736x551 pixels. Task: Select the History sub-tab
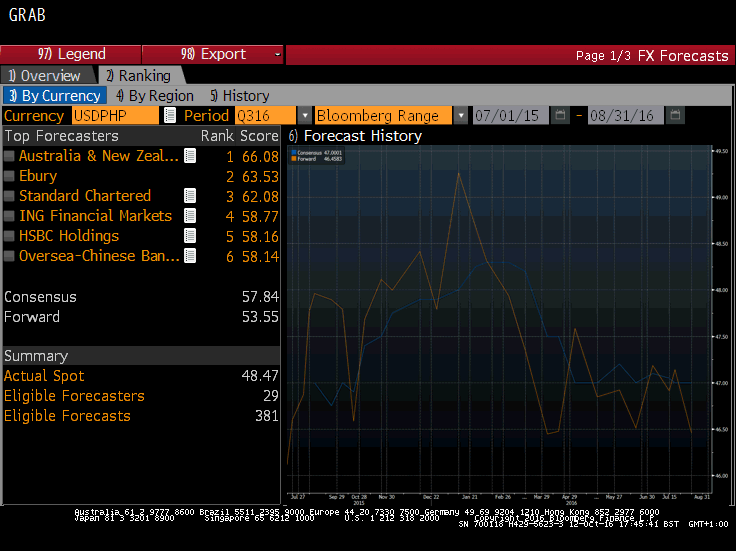tap(240, 96)
